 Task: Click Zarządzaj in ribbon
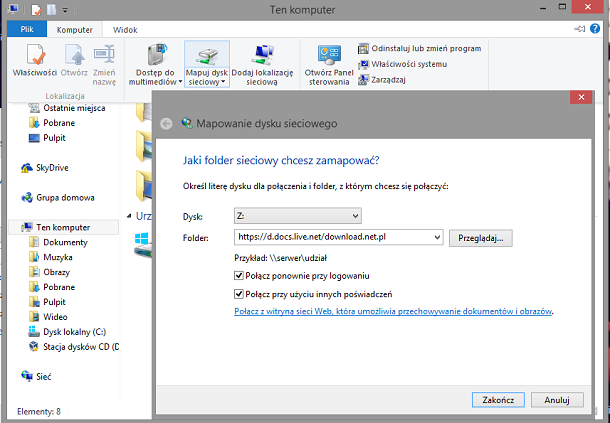pos(382,80)
